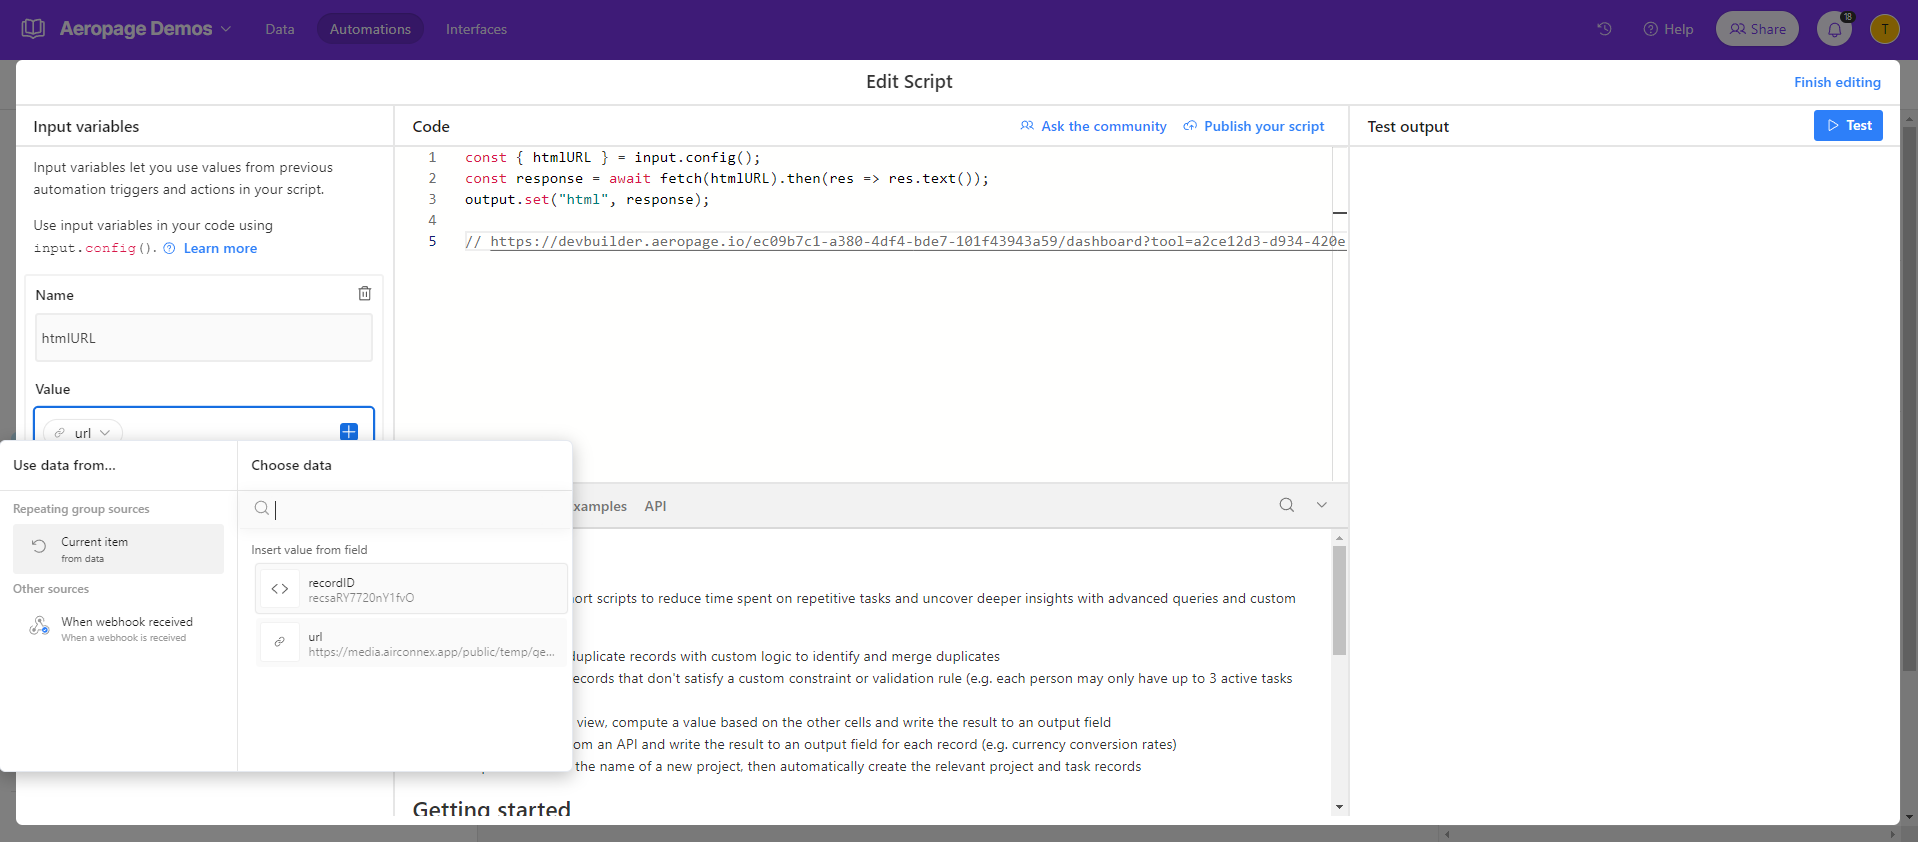The height and width of the screenshot is (842, 1918).
Task: Open the base history clock icon
Action: coord(1604,29)
